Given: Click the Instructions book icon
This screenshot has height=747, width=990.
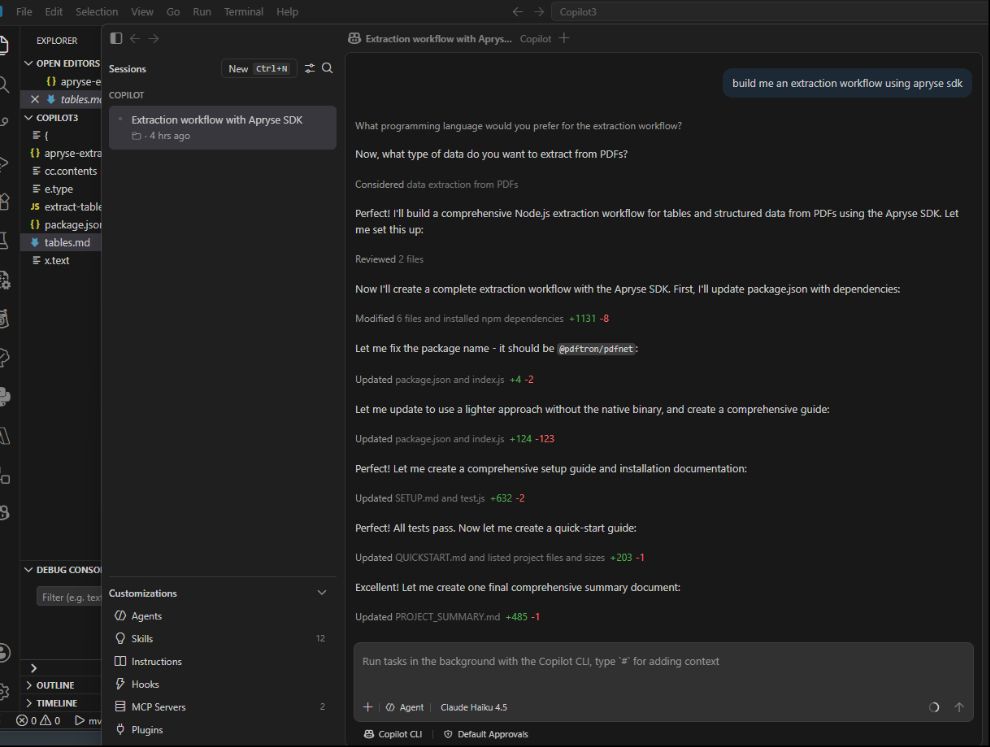Looking at the screenshot, I should tap(120, 661).
